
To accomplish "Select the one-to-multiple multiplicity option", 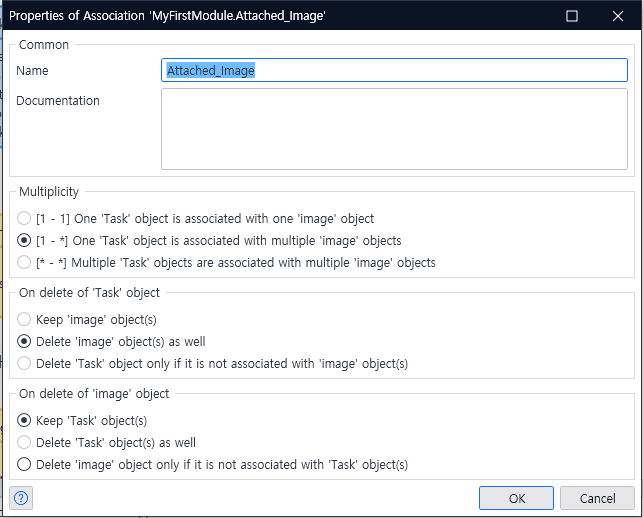I will tap(25, 241).
